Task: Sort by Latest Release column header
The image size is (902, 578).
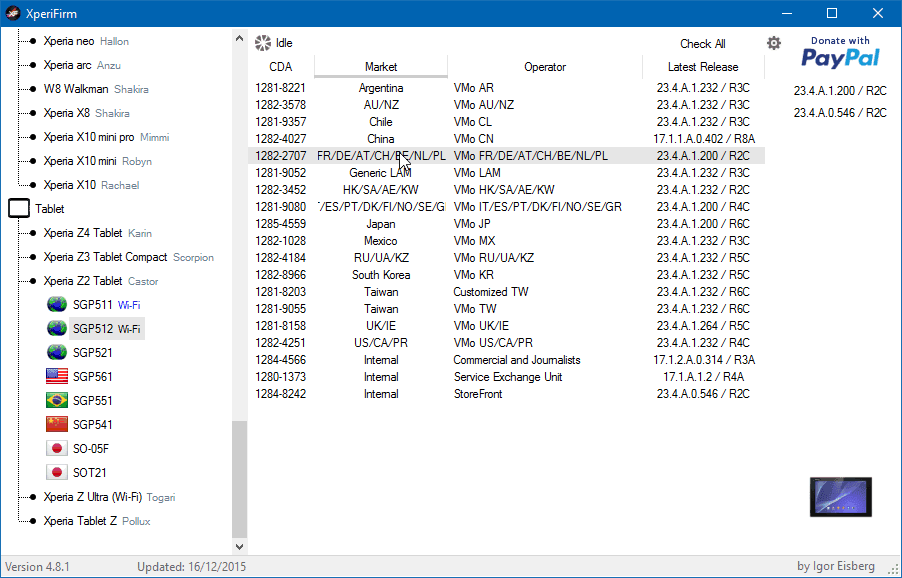Action: tap(703, 67)
